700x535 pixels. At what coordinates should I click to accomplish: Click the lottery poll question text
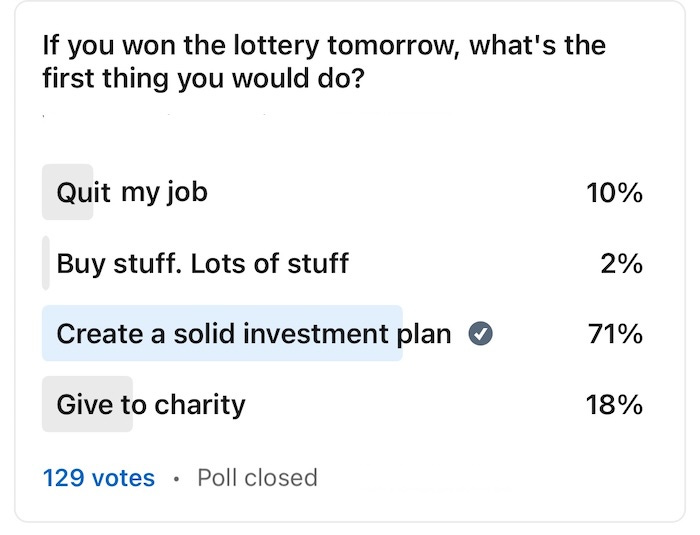coord(324,62)
